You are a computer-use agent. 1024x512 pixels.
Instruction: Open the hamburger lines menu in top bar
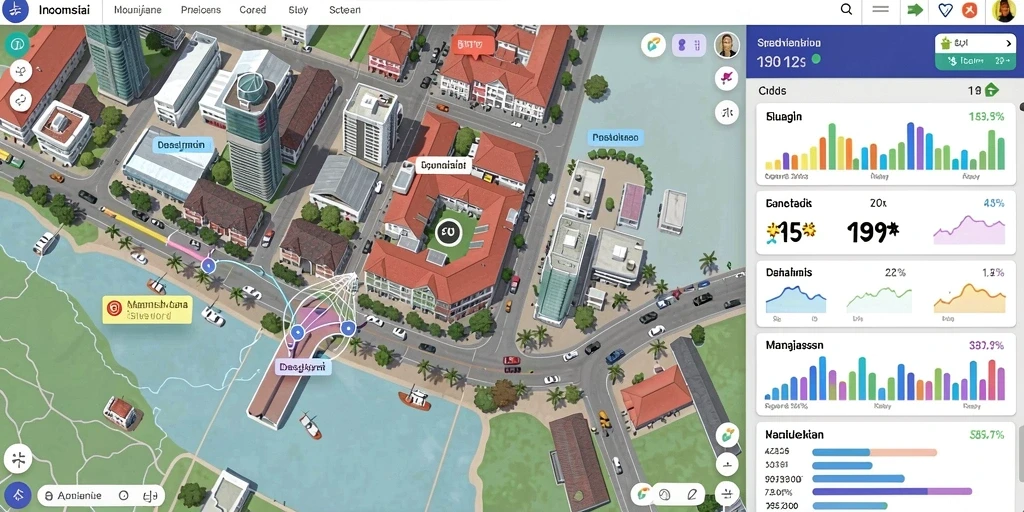click(881, 10)
